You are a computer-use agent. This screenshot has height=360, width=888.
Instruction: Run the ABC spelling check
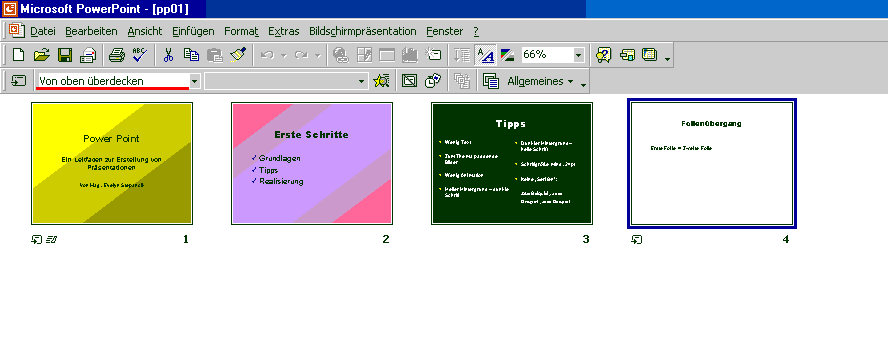139,55
